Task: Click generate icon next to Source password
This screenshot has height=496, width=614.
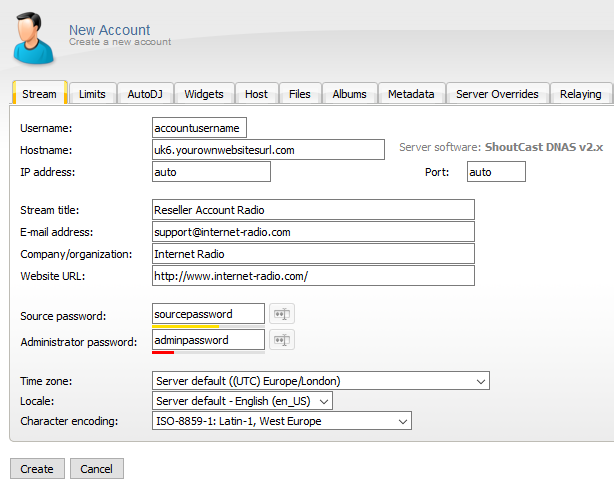Action: (x=282, y=314)
